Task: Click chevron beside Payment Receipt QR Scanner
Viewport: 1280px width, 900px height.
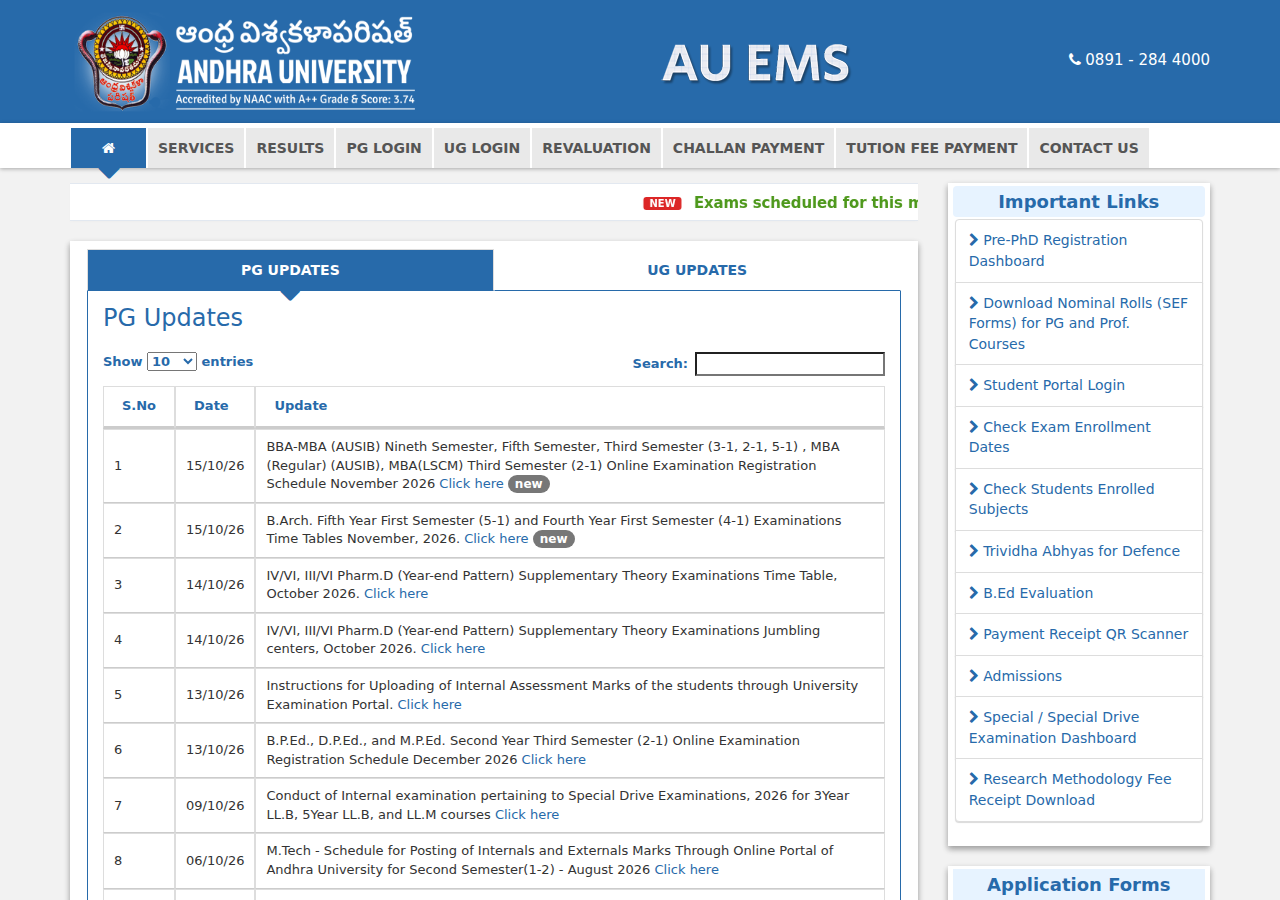Action: [974, 634]
